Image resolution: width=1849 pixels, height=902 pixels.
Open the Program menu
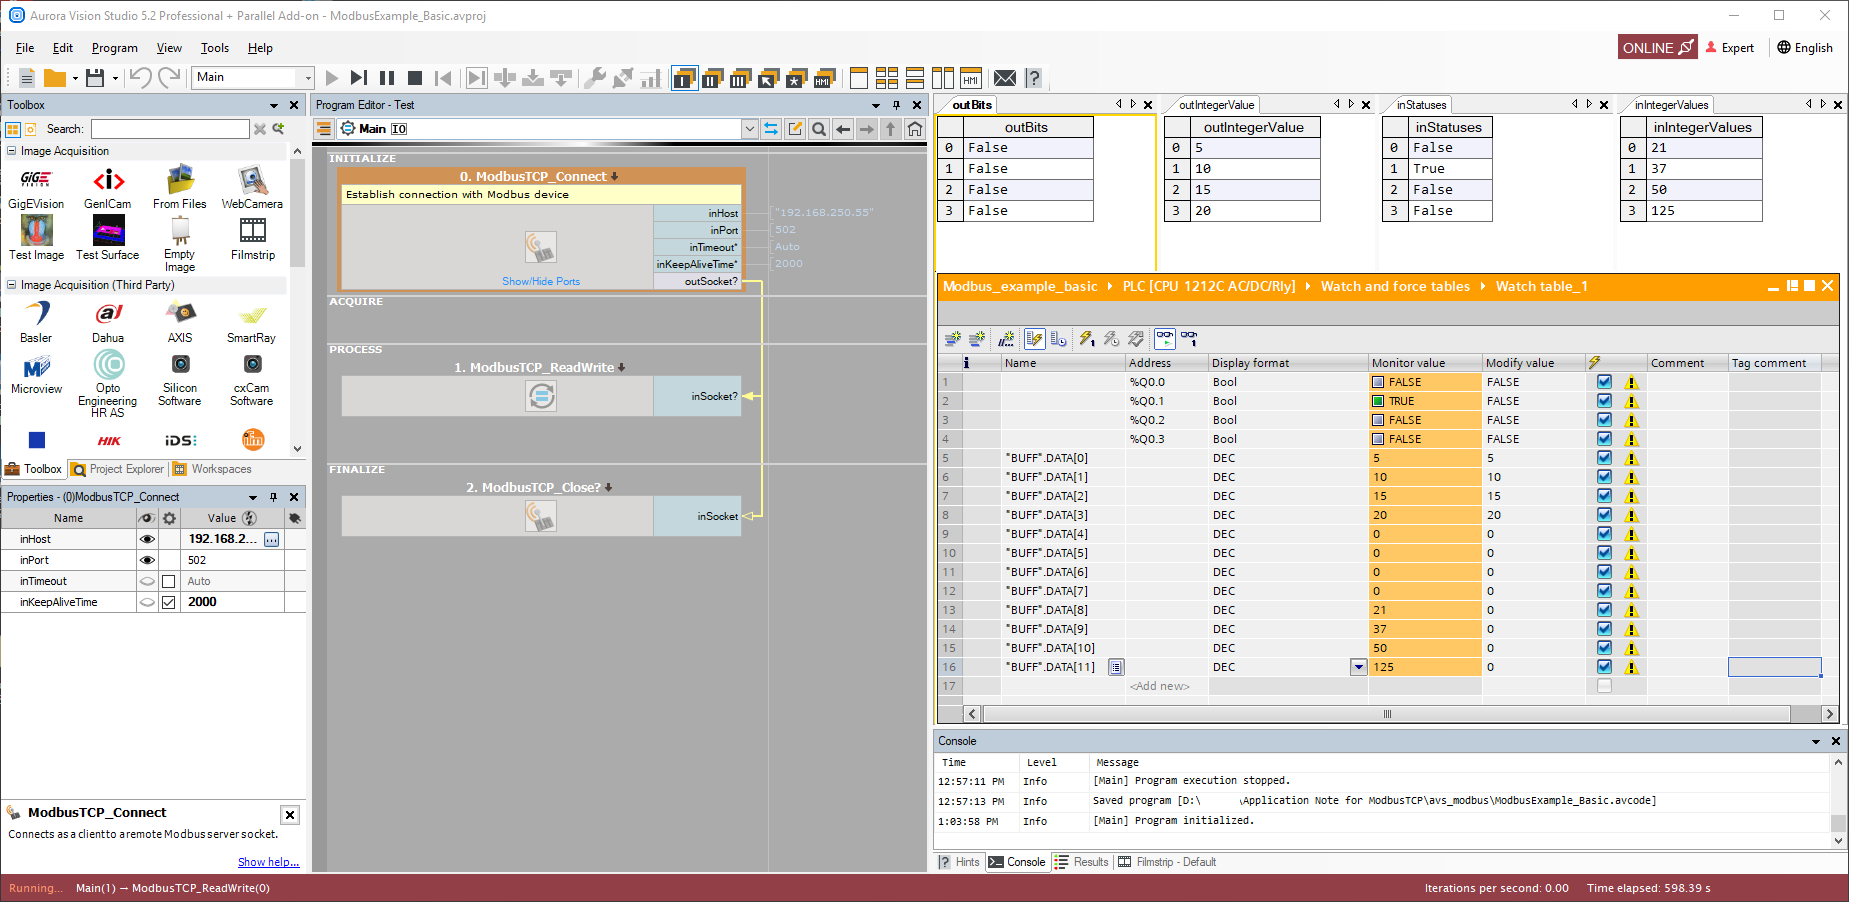pyautogui.click(x=114, y=48)
